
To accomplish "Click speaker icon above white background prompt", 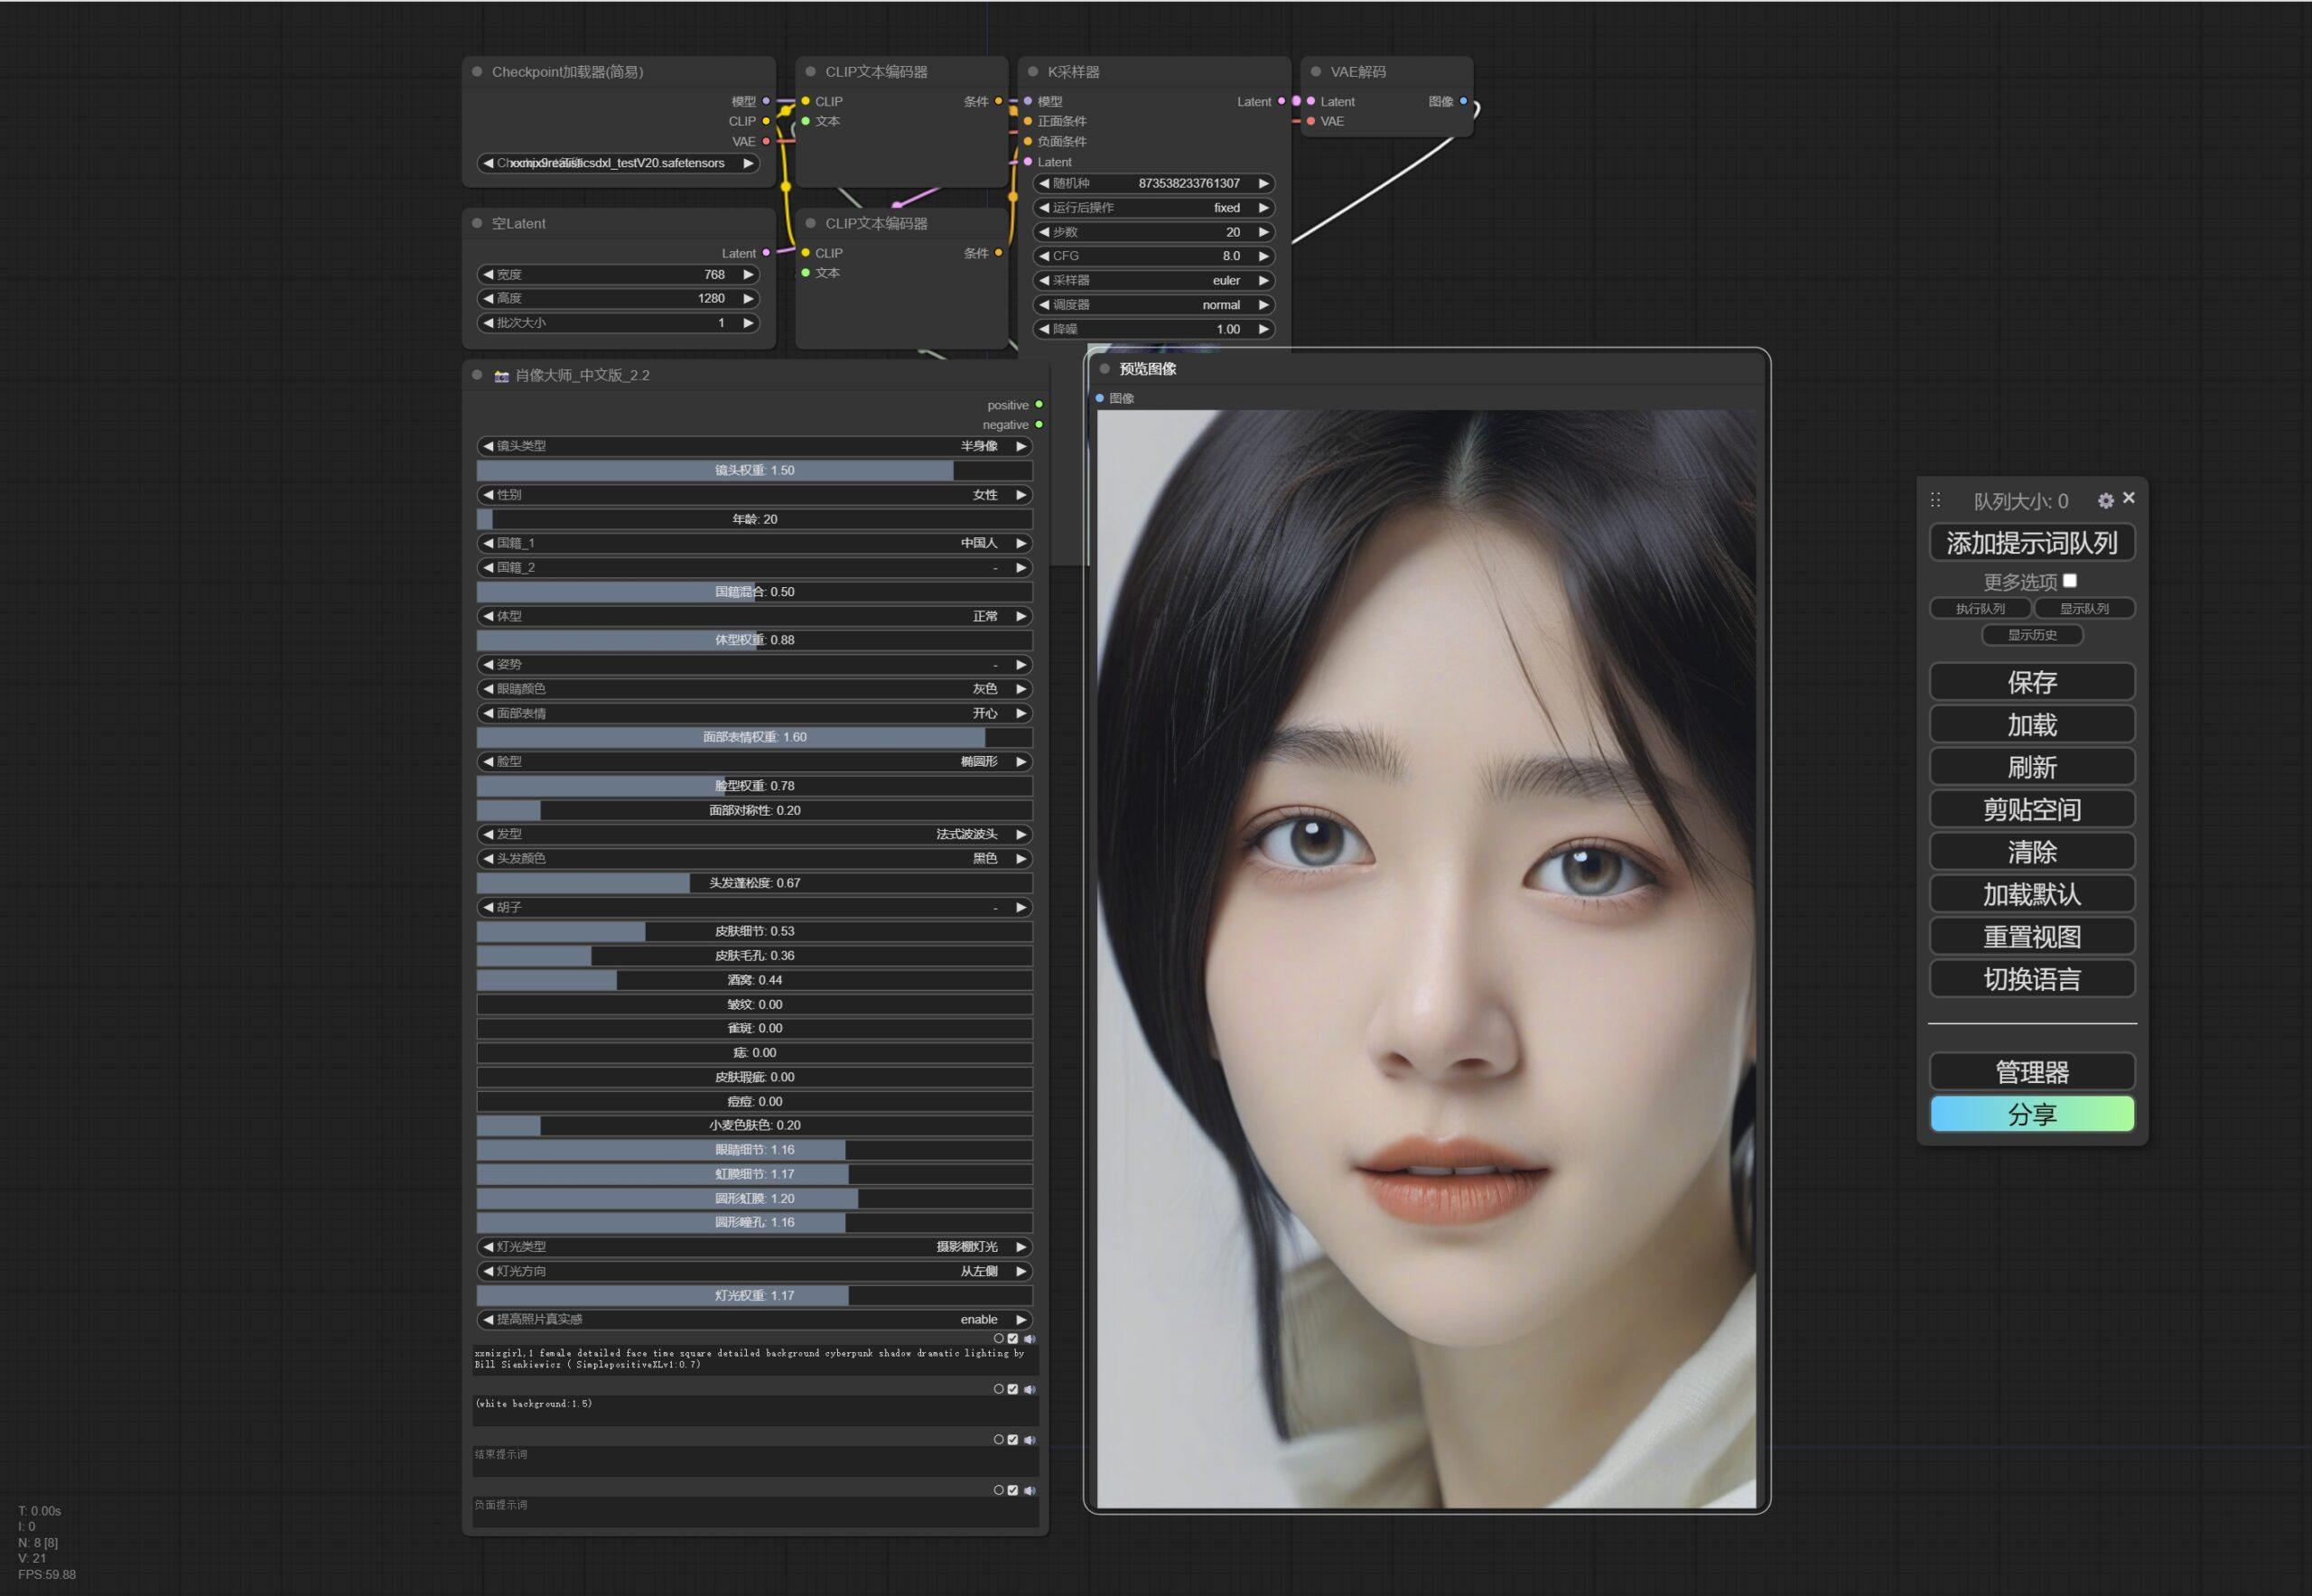I will pyautogui.click(x=1029, y=1389).
